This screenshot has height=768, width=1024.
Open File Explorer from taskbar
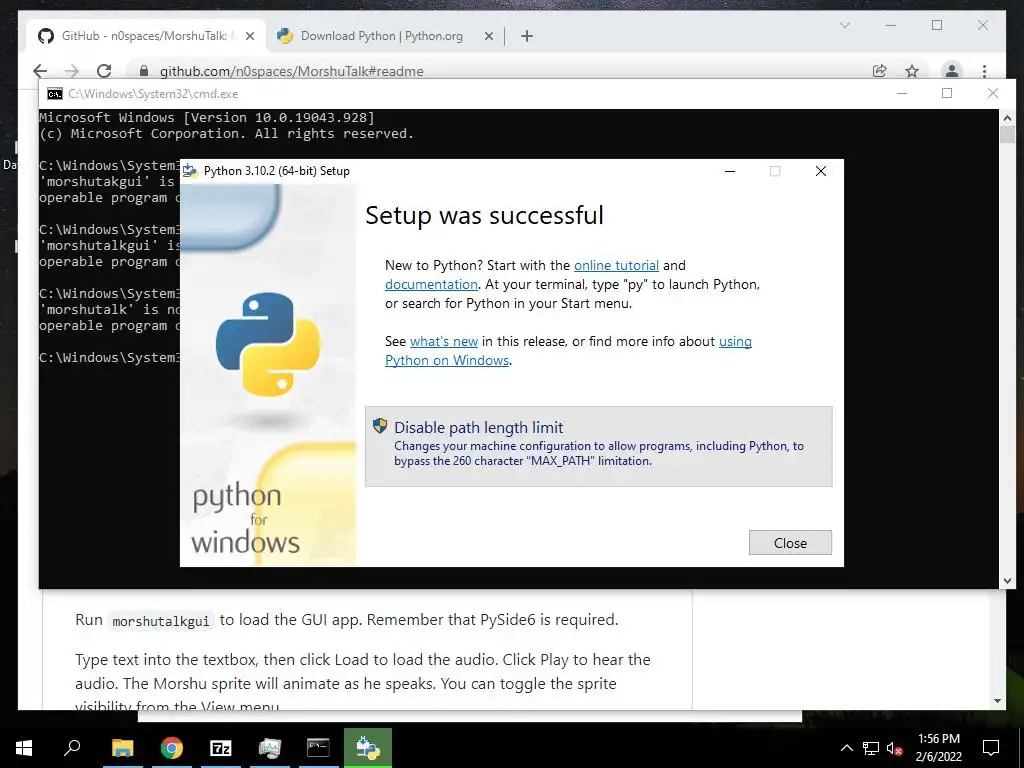pos(122,748)
